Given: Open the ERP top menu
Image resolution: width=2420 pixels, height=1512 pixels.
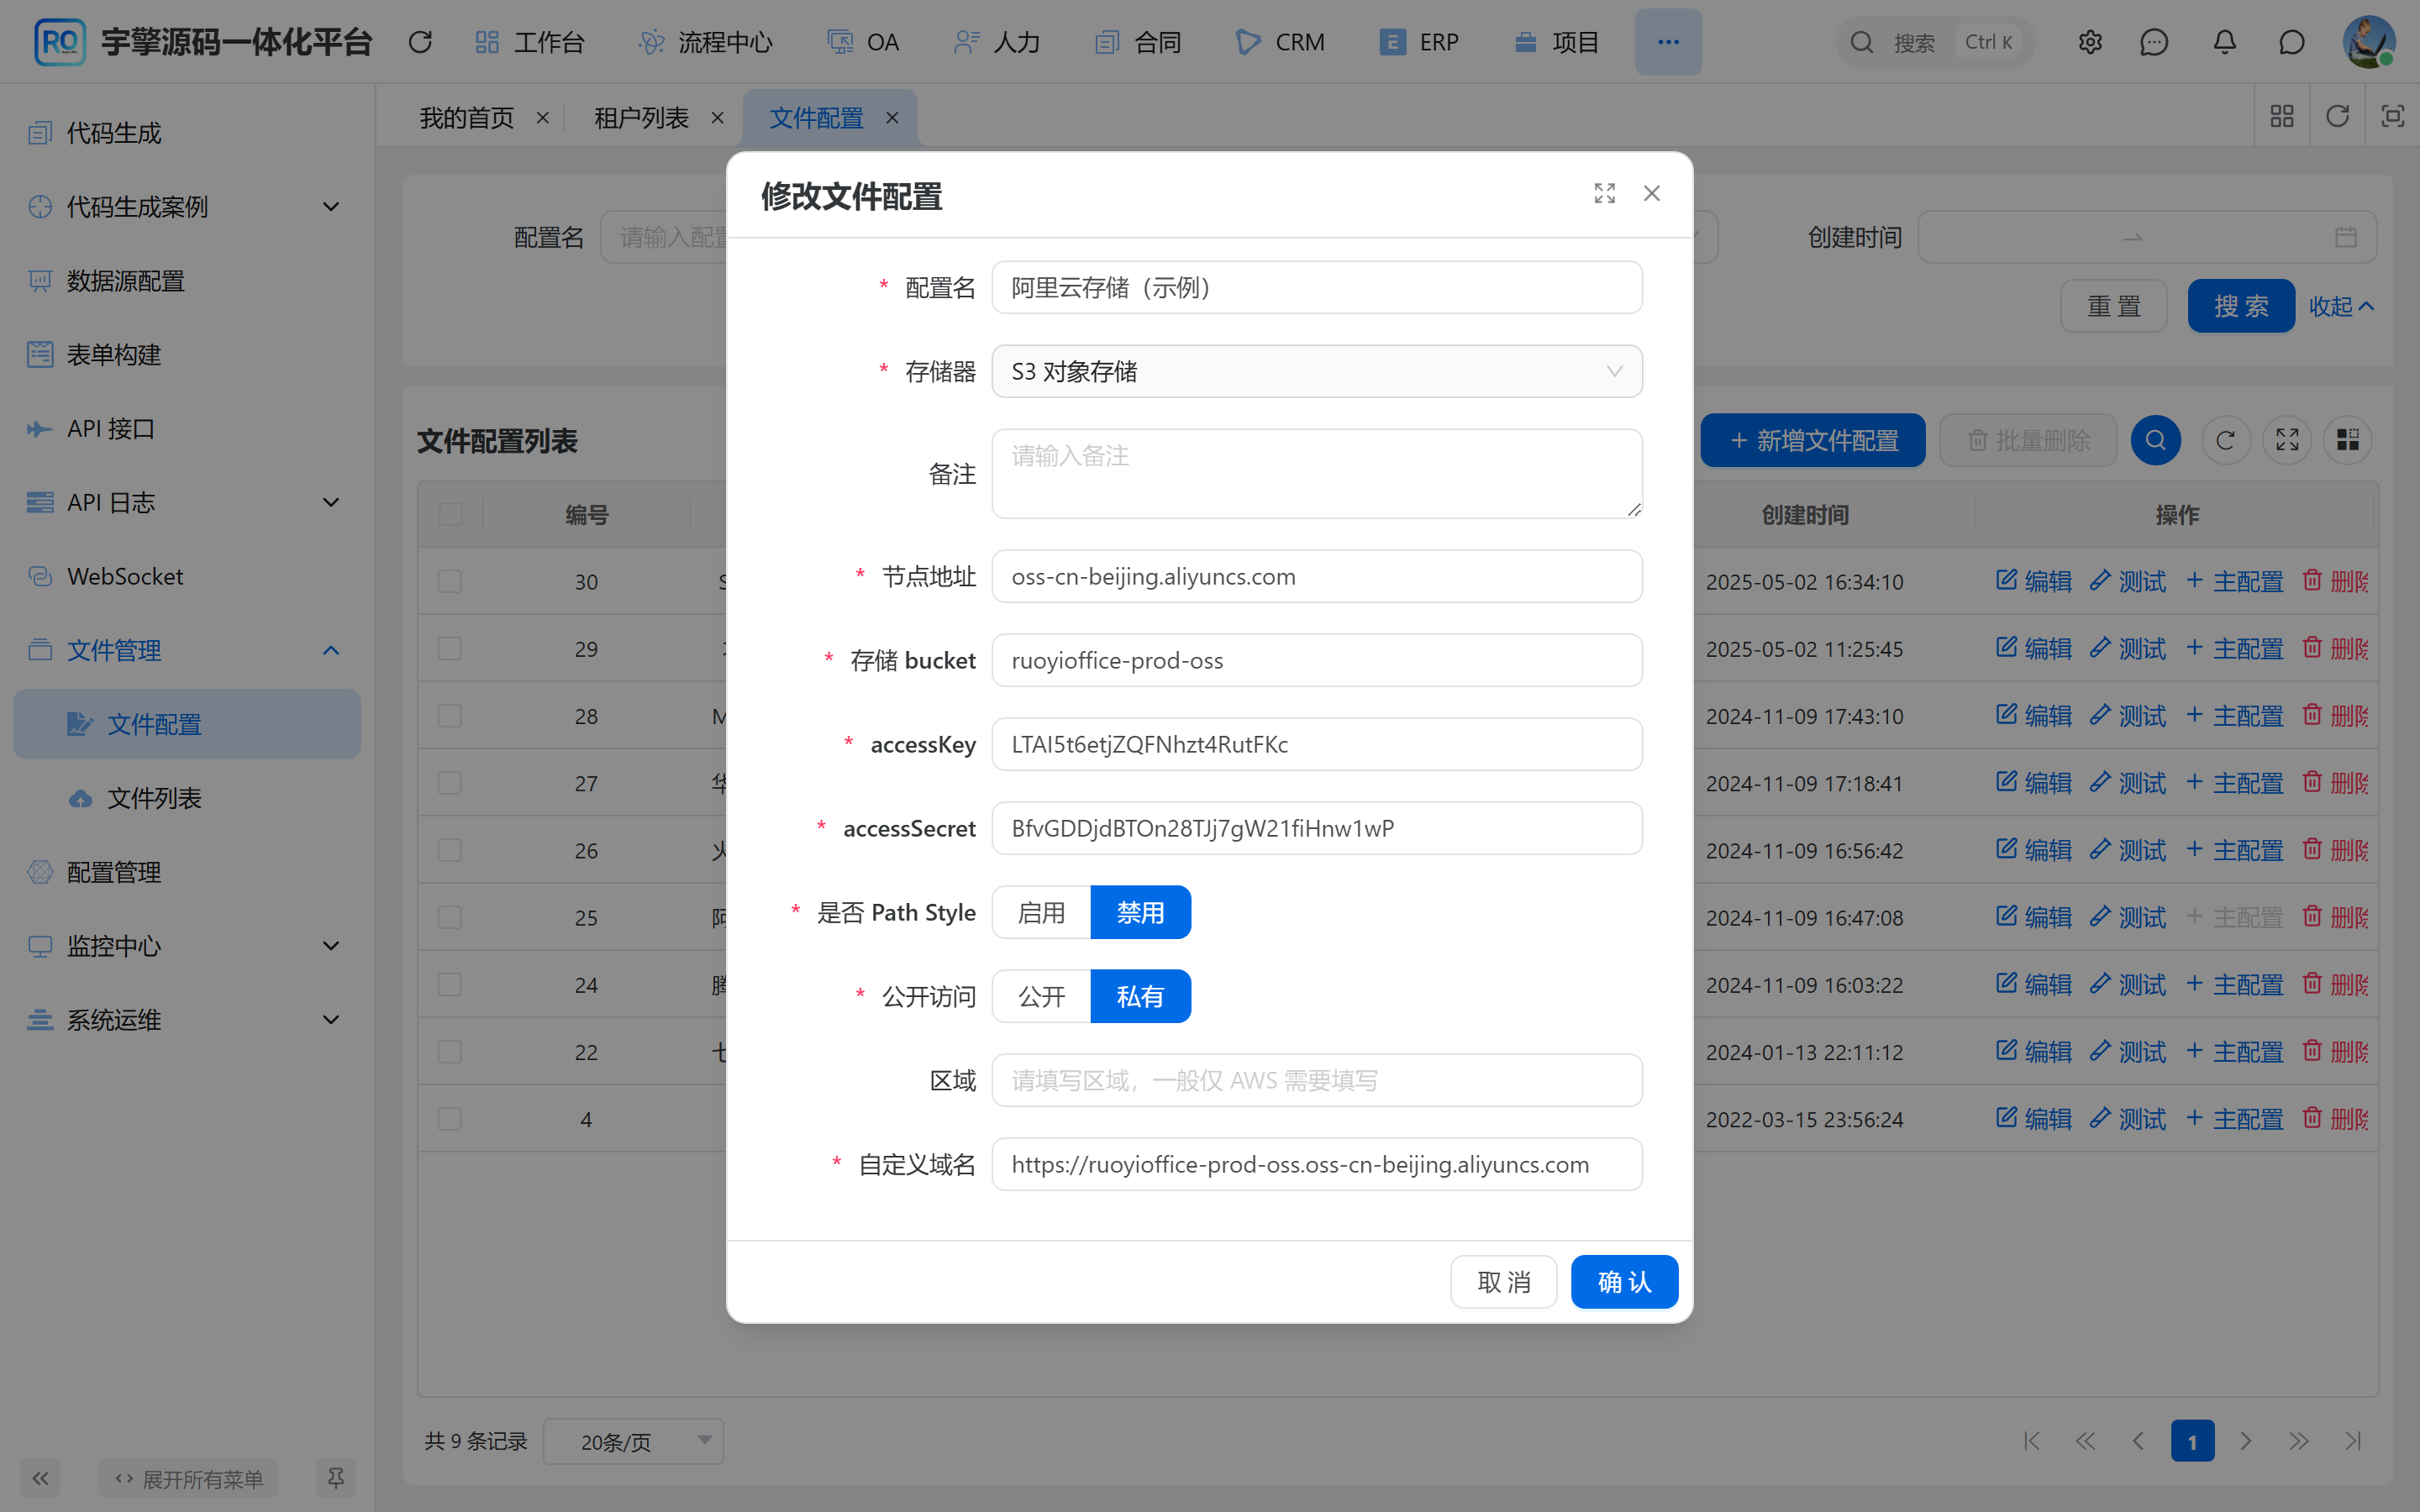Looking at the screenshot, I should [x=1419, y=42].
